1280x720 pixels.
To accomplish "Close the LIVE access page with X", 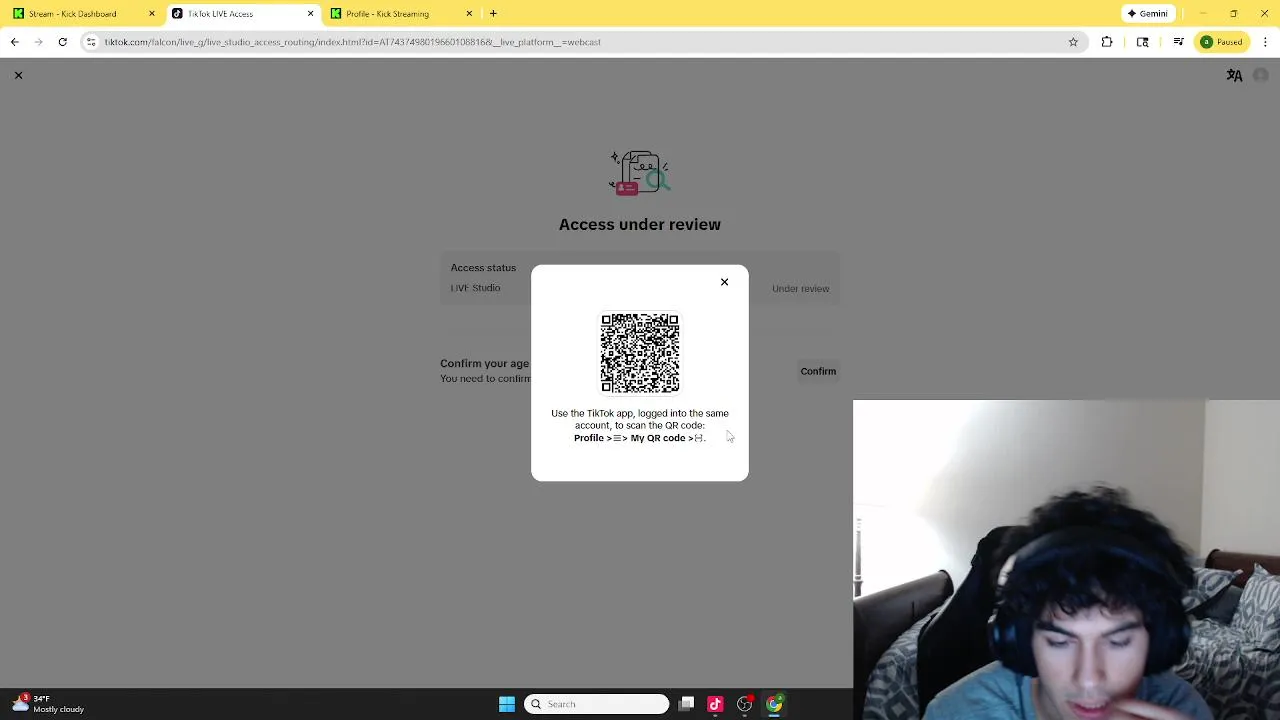I will [18, 75].
